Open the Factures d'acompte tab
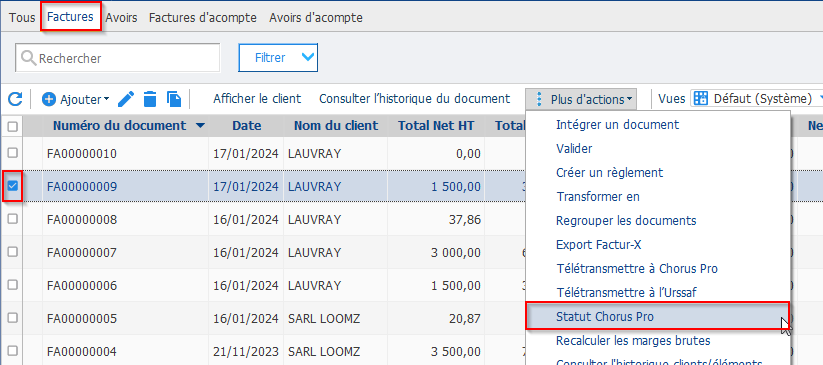823x365 pixels. coord(203,17)
